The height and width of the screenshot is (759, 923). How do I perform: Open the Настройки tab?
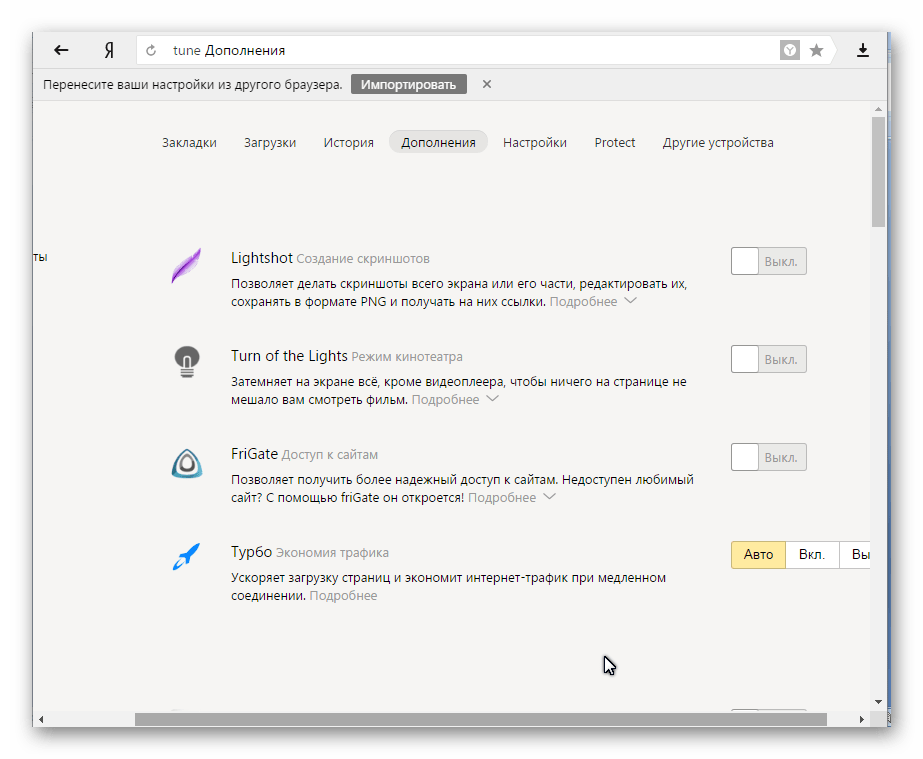(x=535, y=142)
